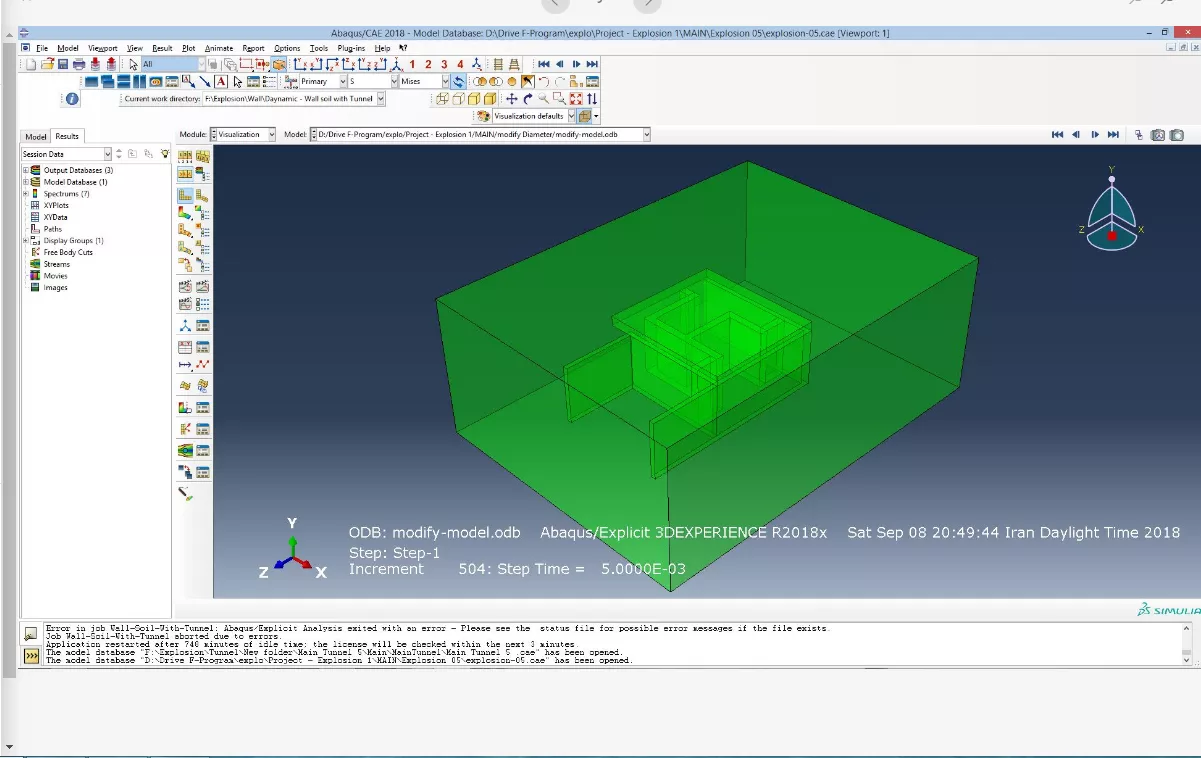The width and height of the screenshot is (1201, 758).
Task: Select Movies in results tree
Action: [55, 276]
